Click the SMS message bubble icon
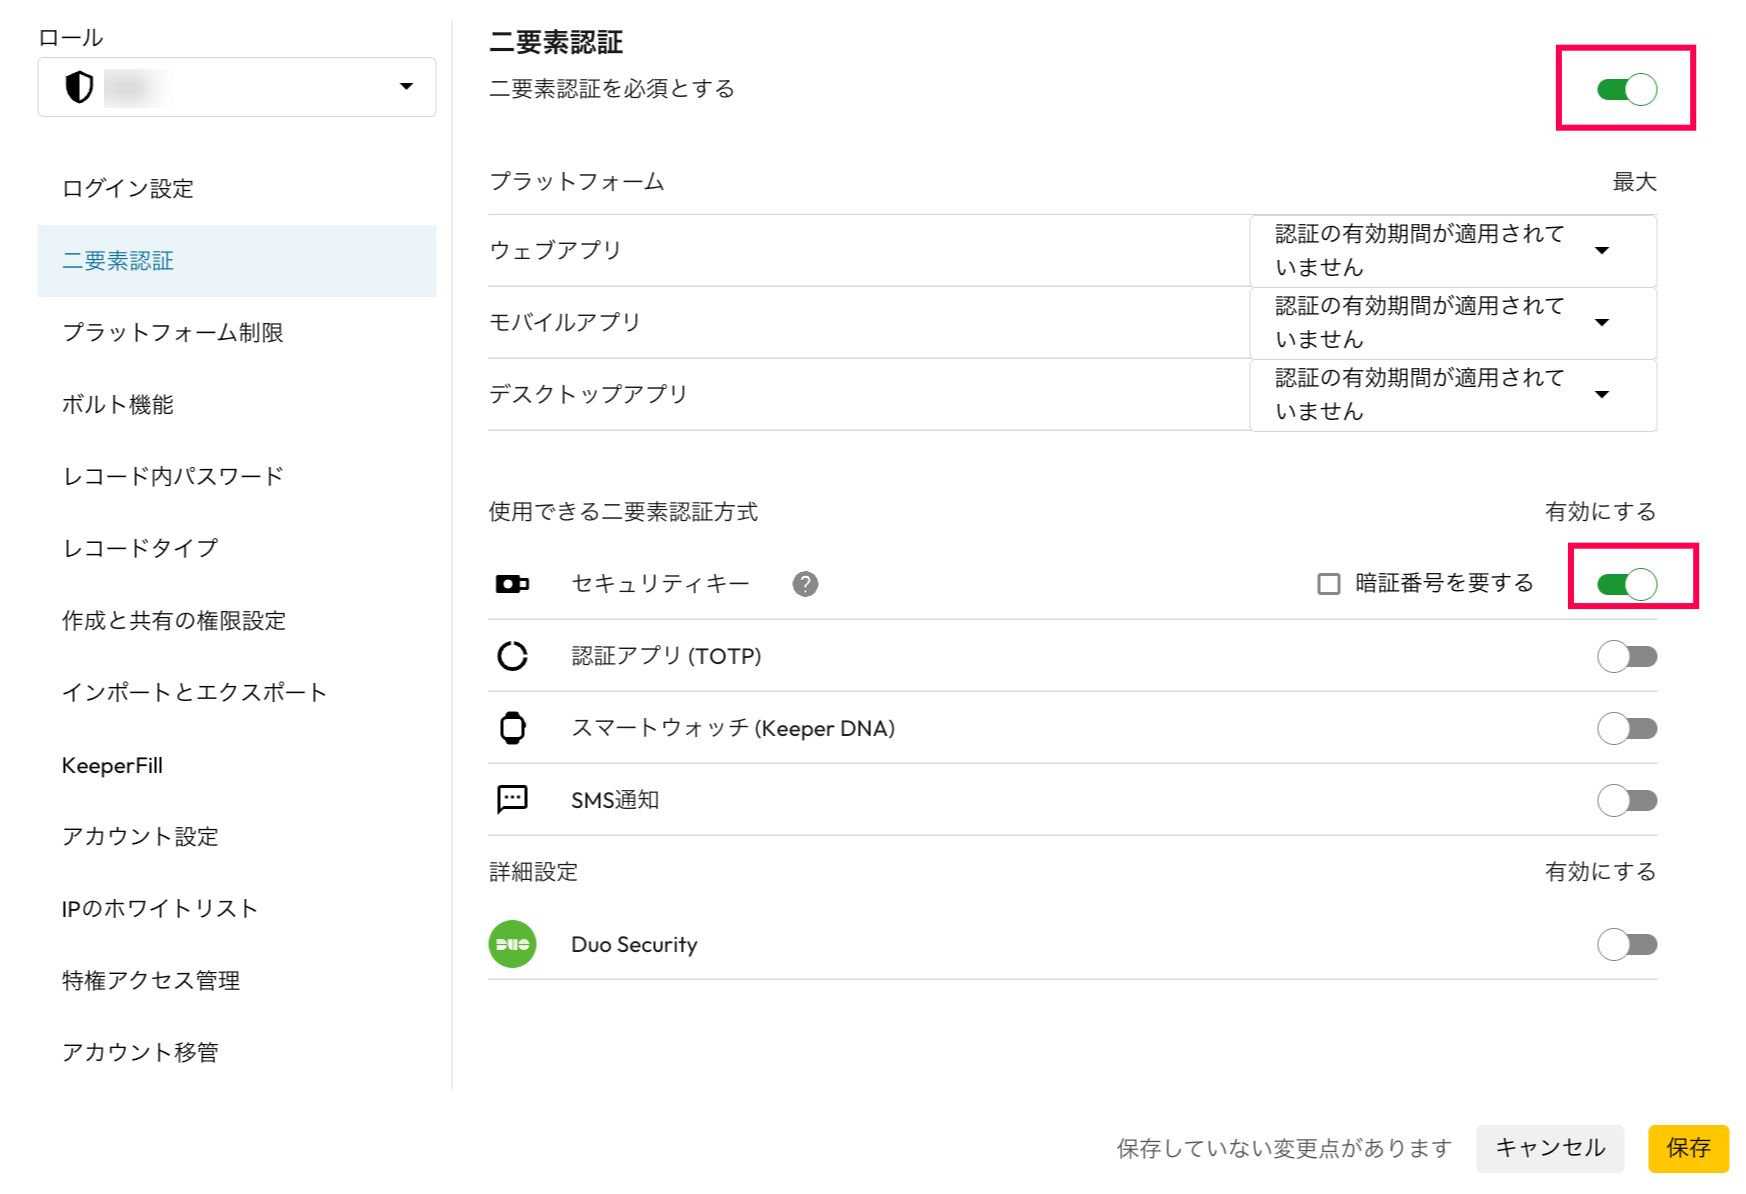The width and height of the screenshot is (1746, 1194). 512,799
